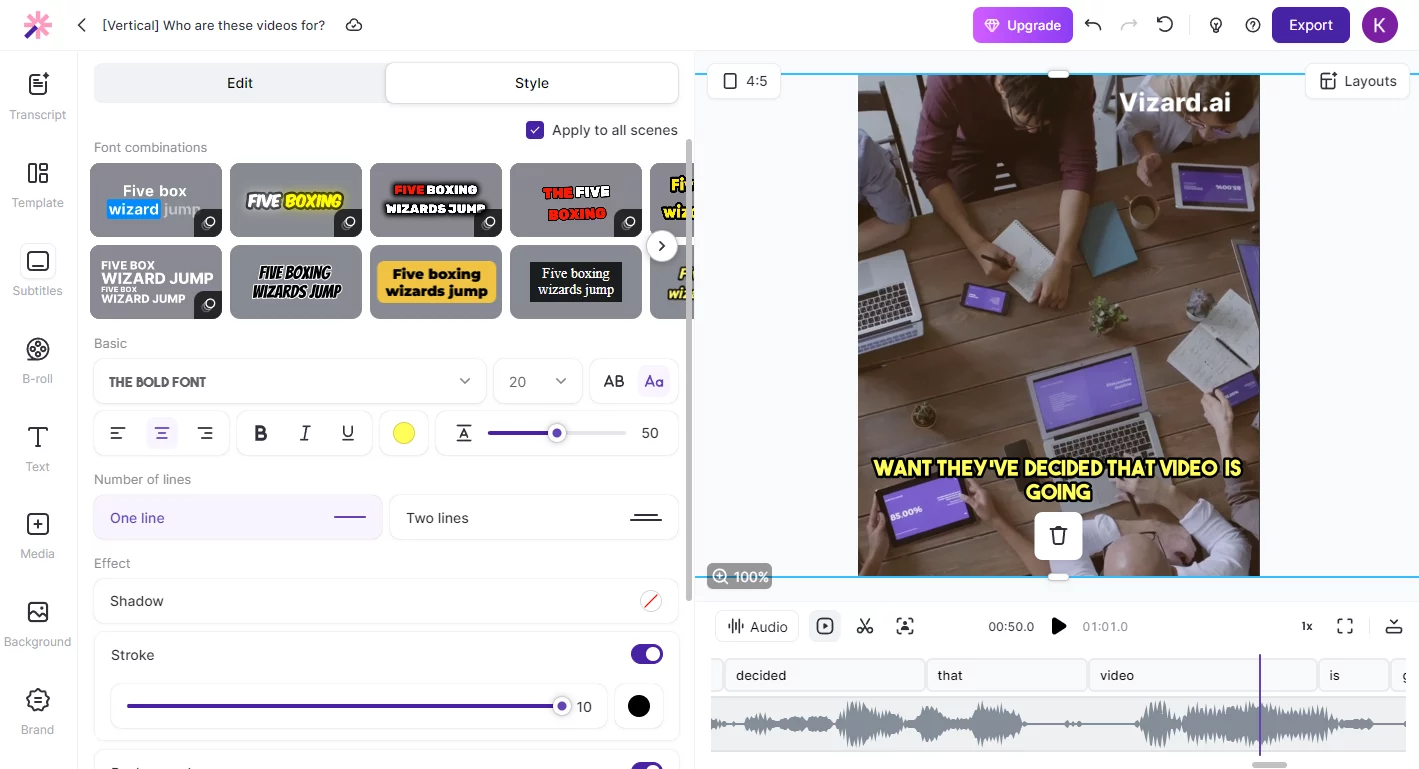Open the 4:5 aspect ratio selector
This screenshot has height=769, width=1419.
(744, 81)
